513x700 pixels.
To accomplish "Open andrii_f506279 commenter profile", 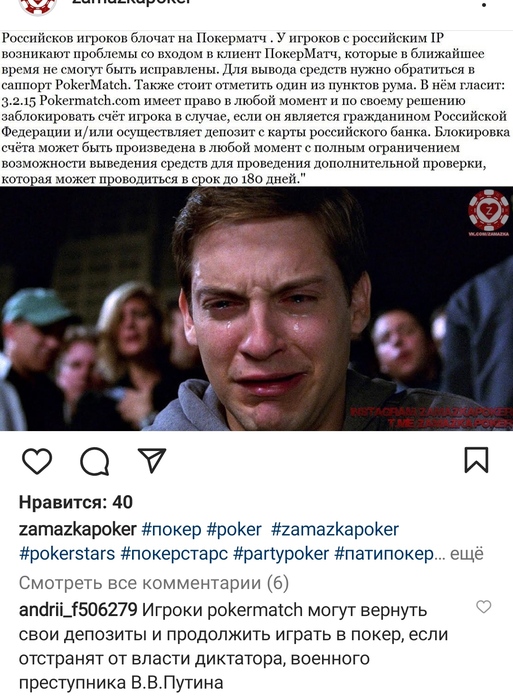I will (78, 610).
